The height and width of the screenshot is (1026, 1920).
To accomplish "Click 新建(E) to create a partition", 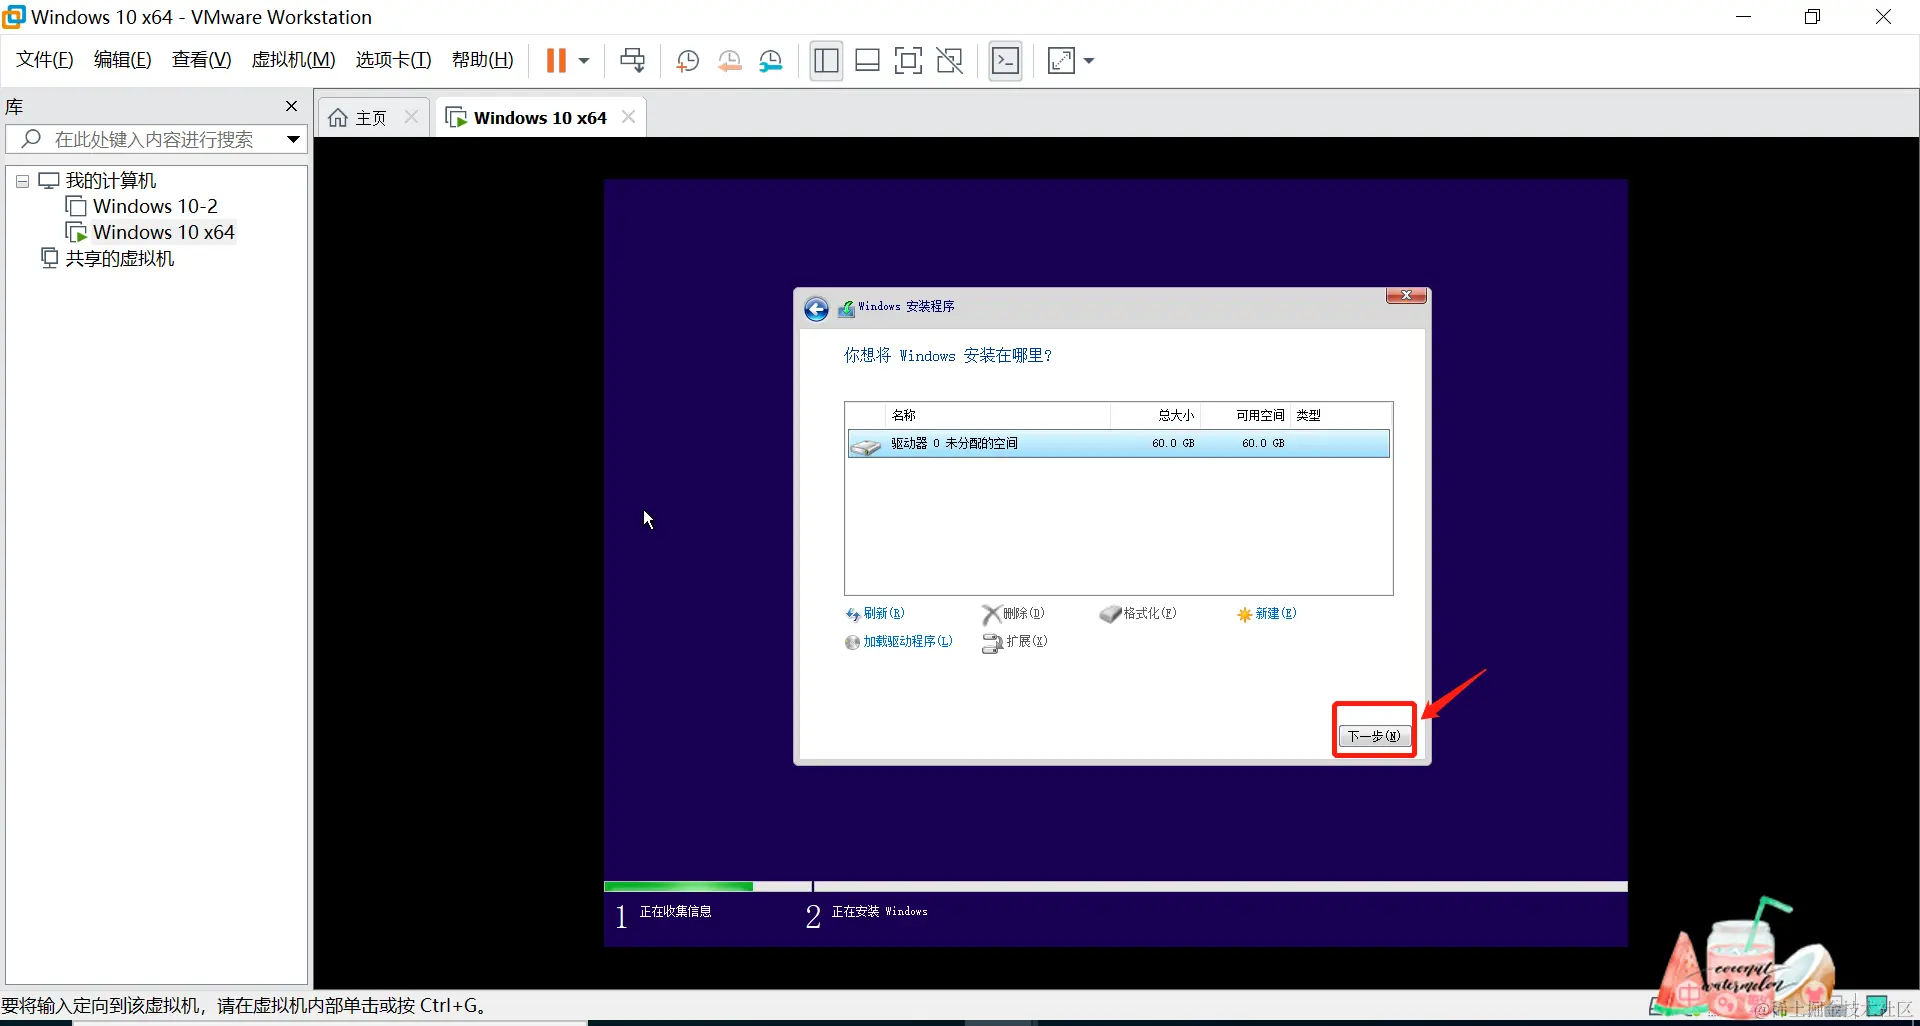I will tap(1266, 614).
